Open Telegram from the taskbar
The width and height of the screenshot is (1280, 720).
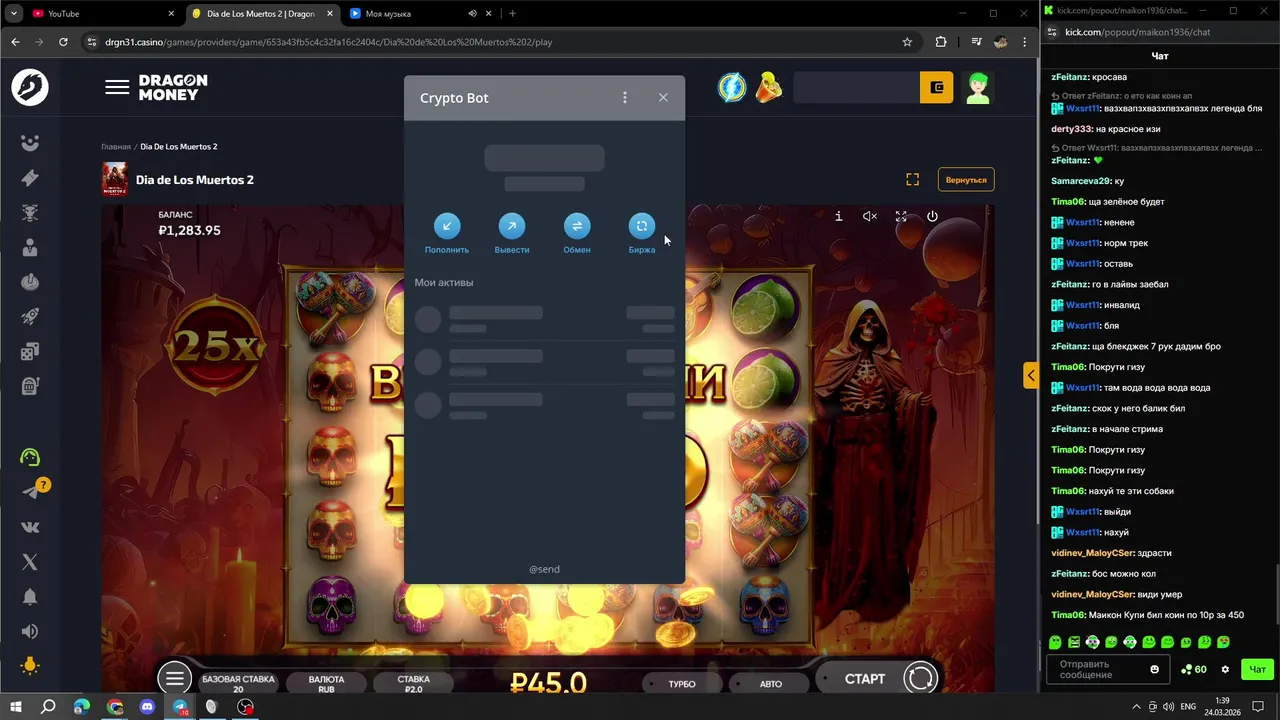click(180, 707)
